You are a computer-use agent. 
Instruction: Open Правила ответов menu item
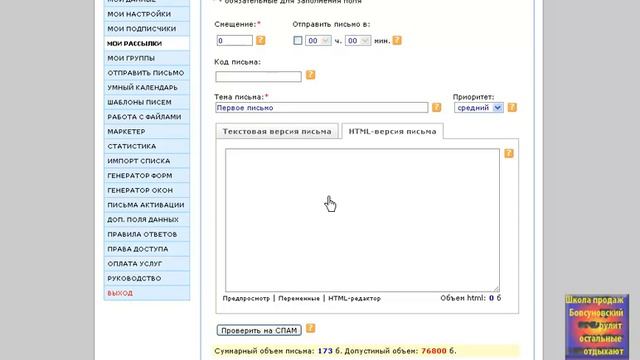pos(147,235)
